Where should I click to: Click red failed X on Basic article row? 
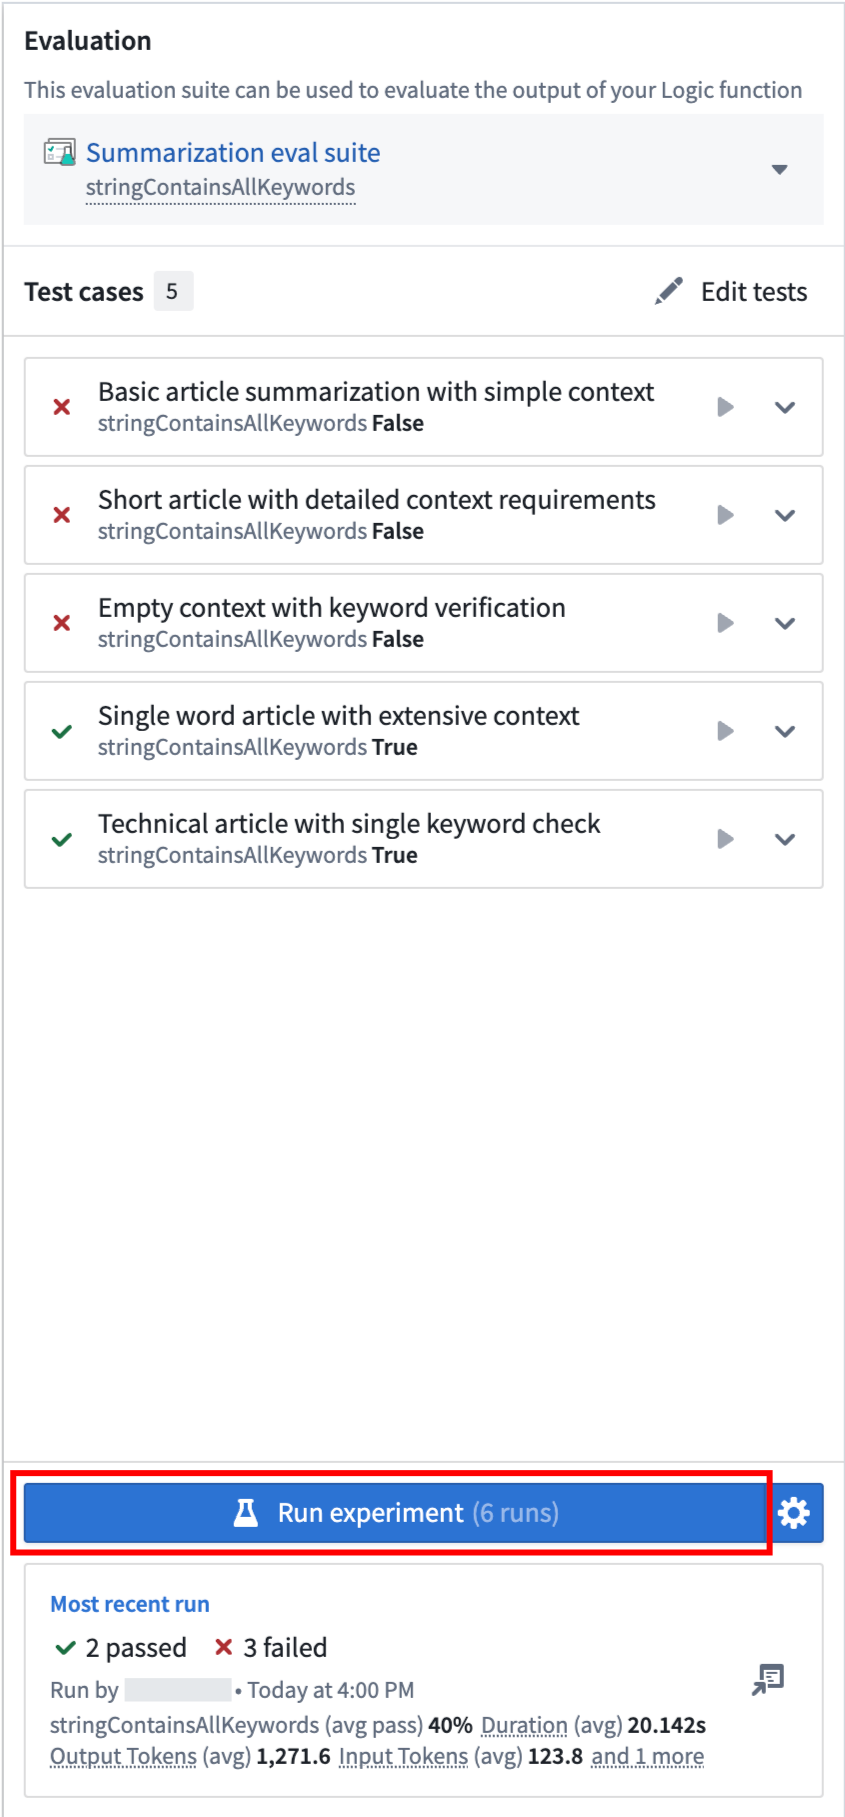(62, 407)
